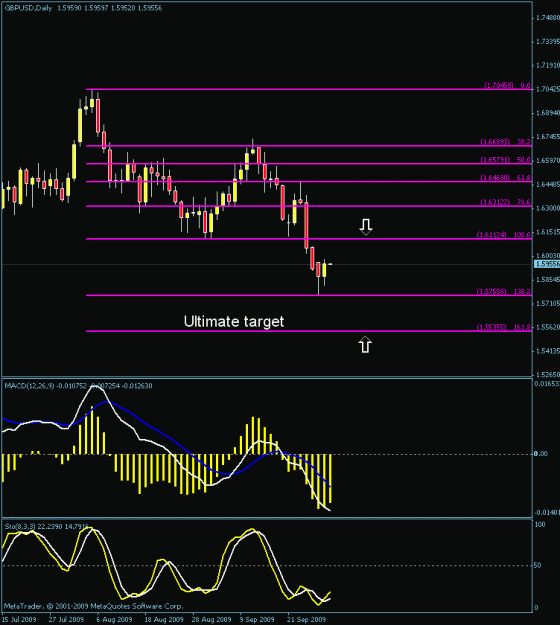
Task: Select Fibonacci label (1.70458) 0.0
Action: 507,85
